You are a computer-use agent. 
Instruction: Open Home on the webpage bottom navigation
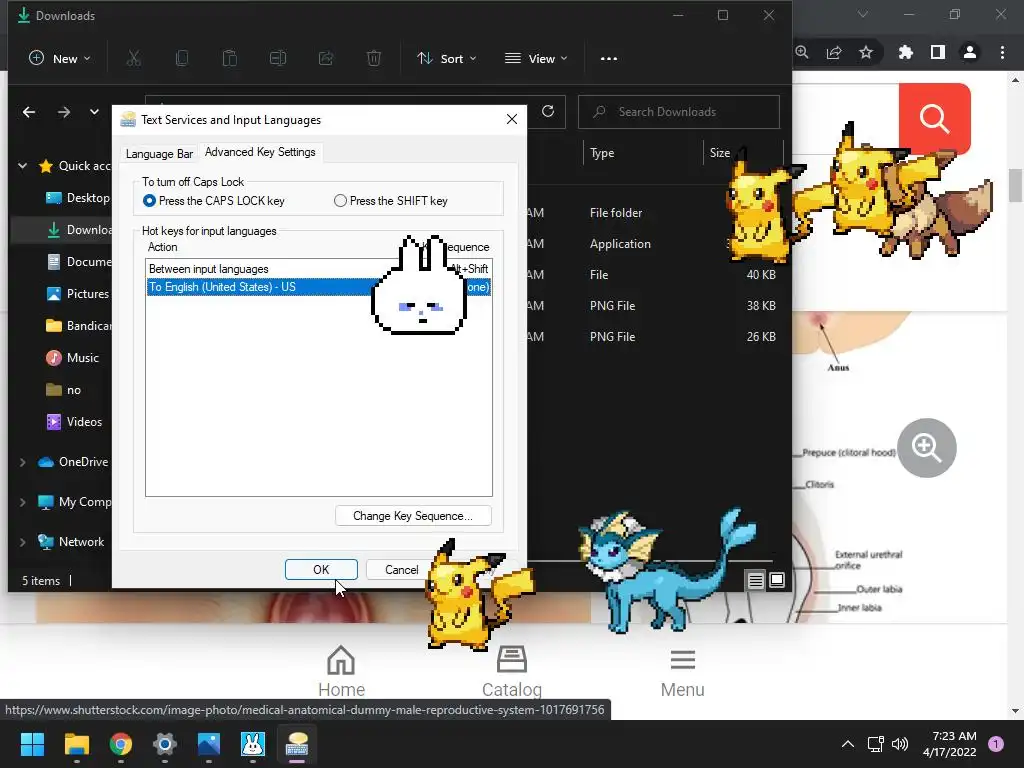[341, 671]
